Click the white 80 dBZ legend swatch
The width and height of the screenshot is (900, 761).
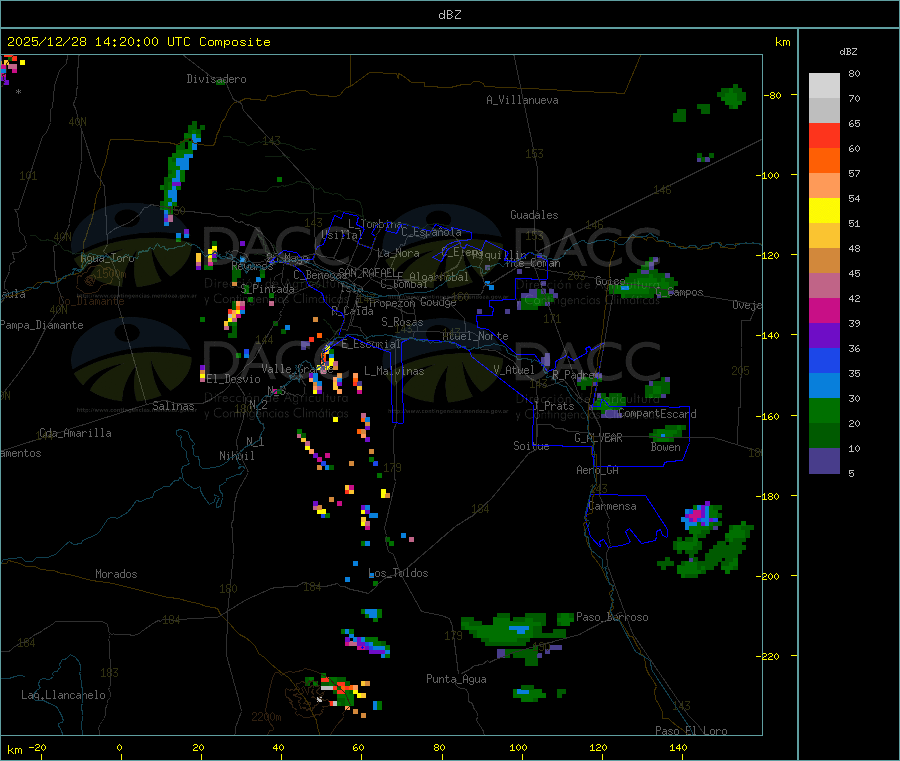[x=824, y=86]
